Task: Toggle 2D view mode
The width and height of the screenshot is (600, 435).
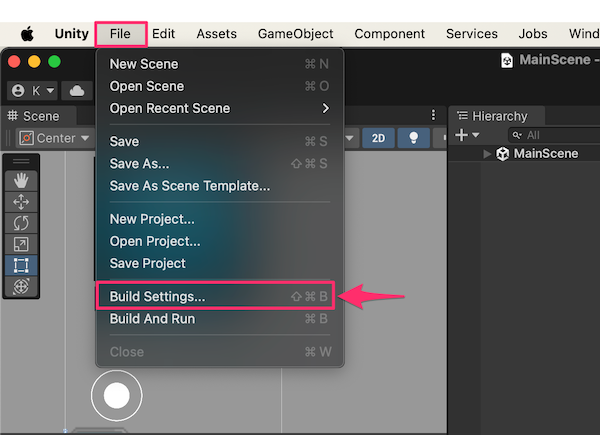Action: click(x=378, y=138)
